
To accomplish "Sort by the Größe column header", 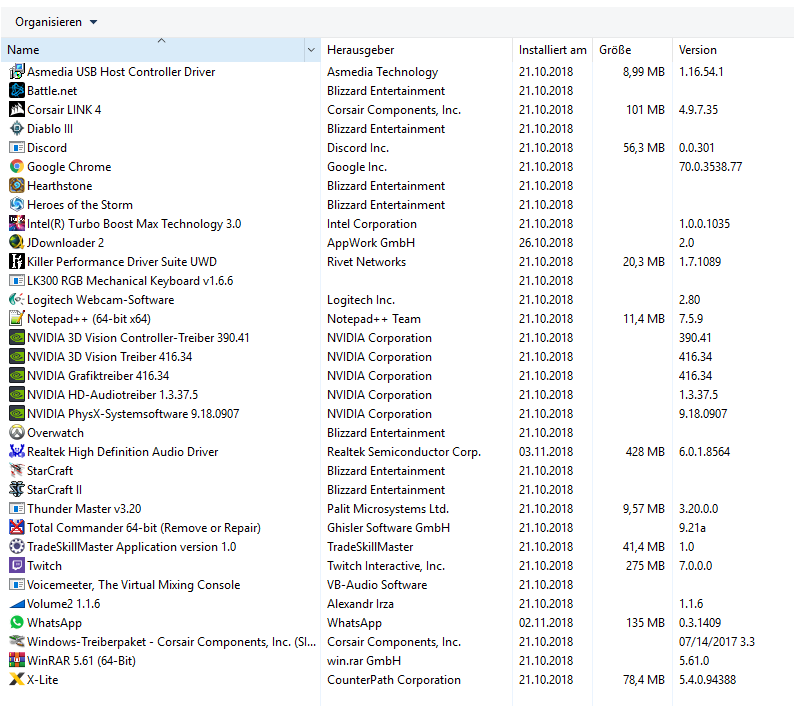I will point(632,50).
